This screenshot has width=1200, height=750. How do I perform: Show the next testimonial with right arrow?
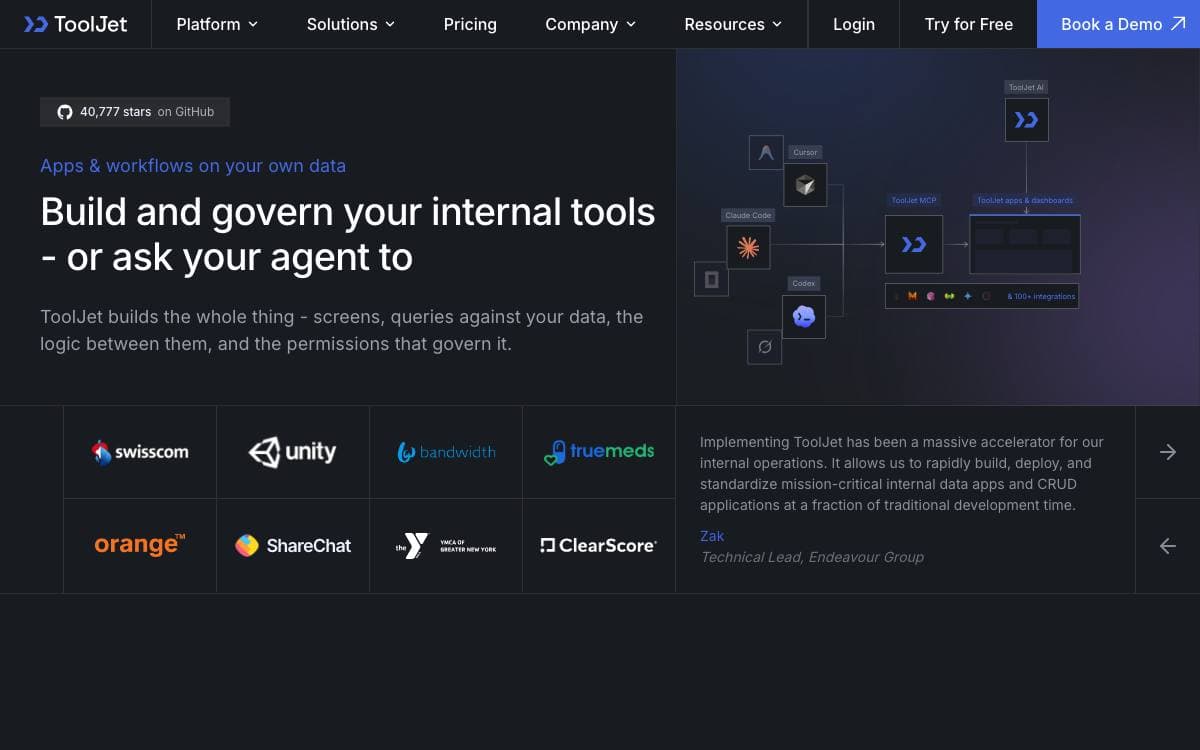pyautogui.click(x=1168, y=452)
